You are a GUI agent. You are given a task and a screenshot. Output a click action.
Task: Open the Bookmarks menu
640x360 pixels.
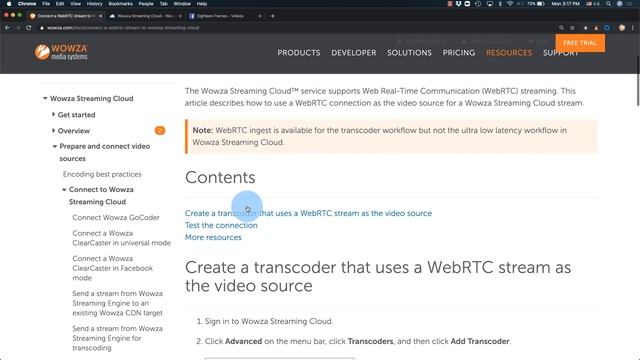pyautogui.click(x=120, y=4)
